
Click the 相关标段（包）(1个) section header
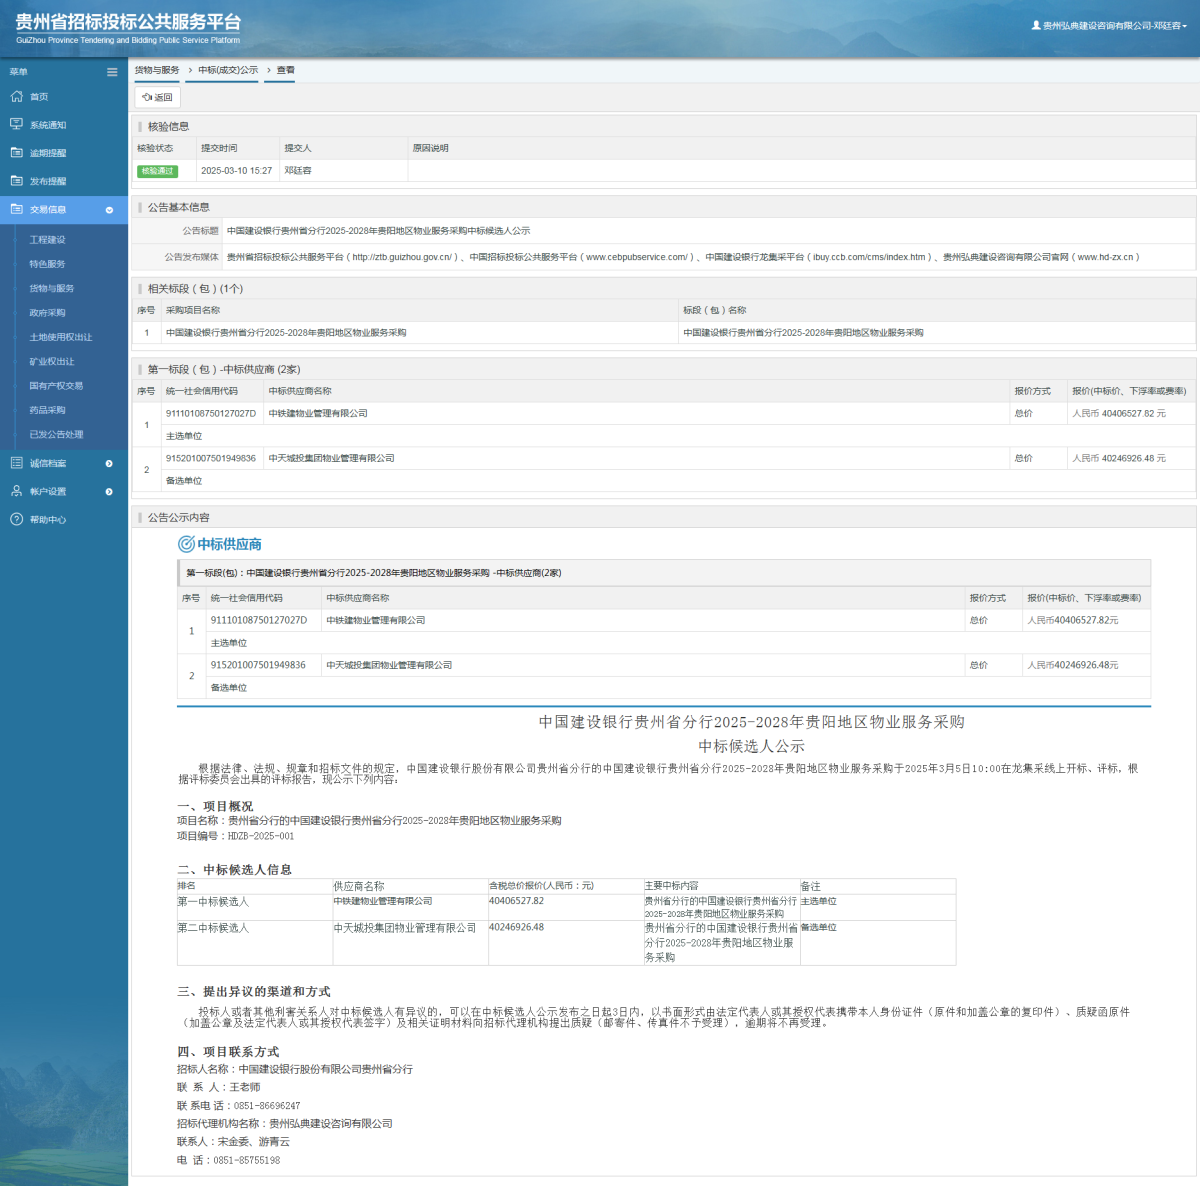point(196,289)
